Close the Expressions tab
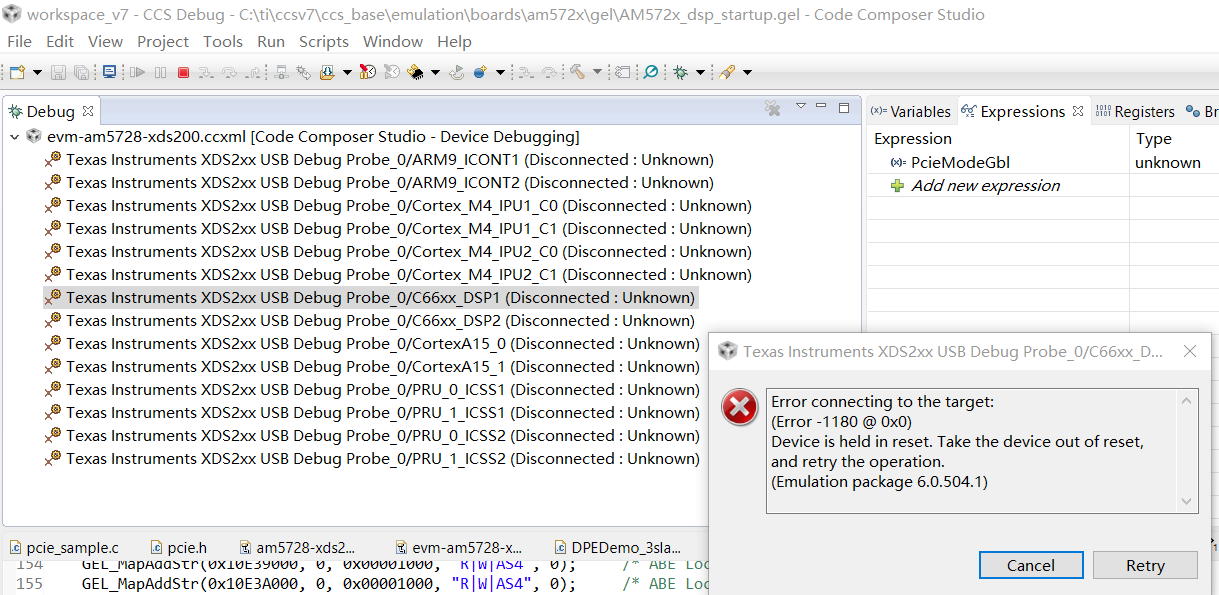Screen dimensions: 1219x595 pos(1078,111)
